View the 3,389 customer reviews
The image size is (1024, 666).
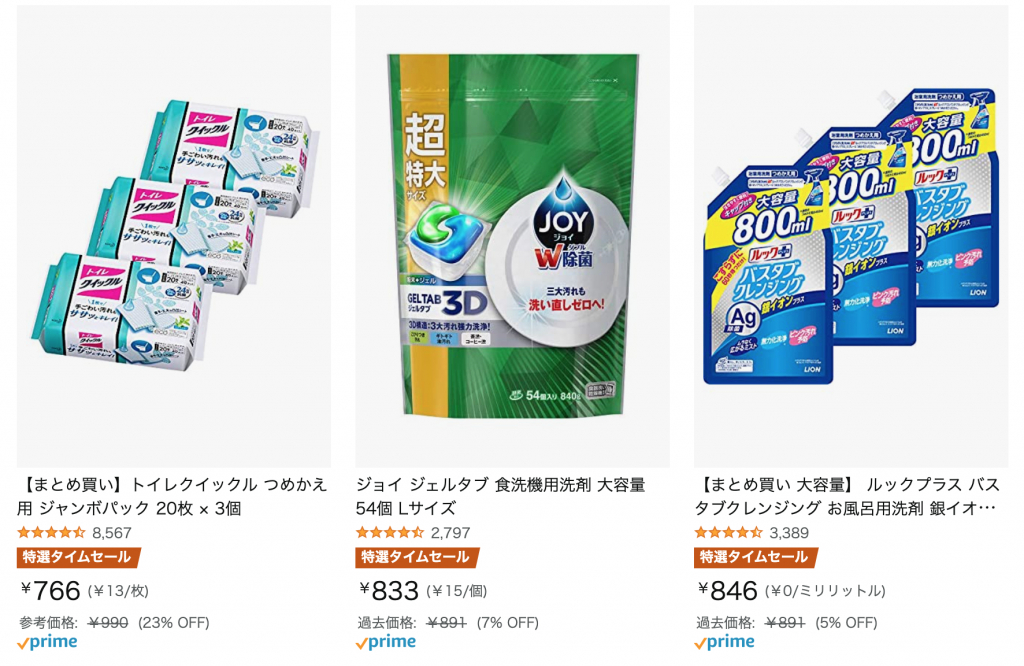(789, 533)
